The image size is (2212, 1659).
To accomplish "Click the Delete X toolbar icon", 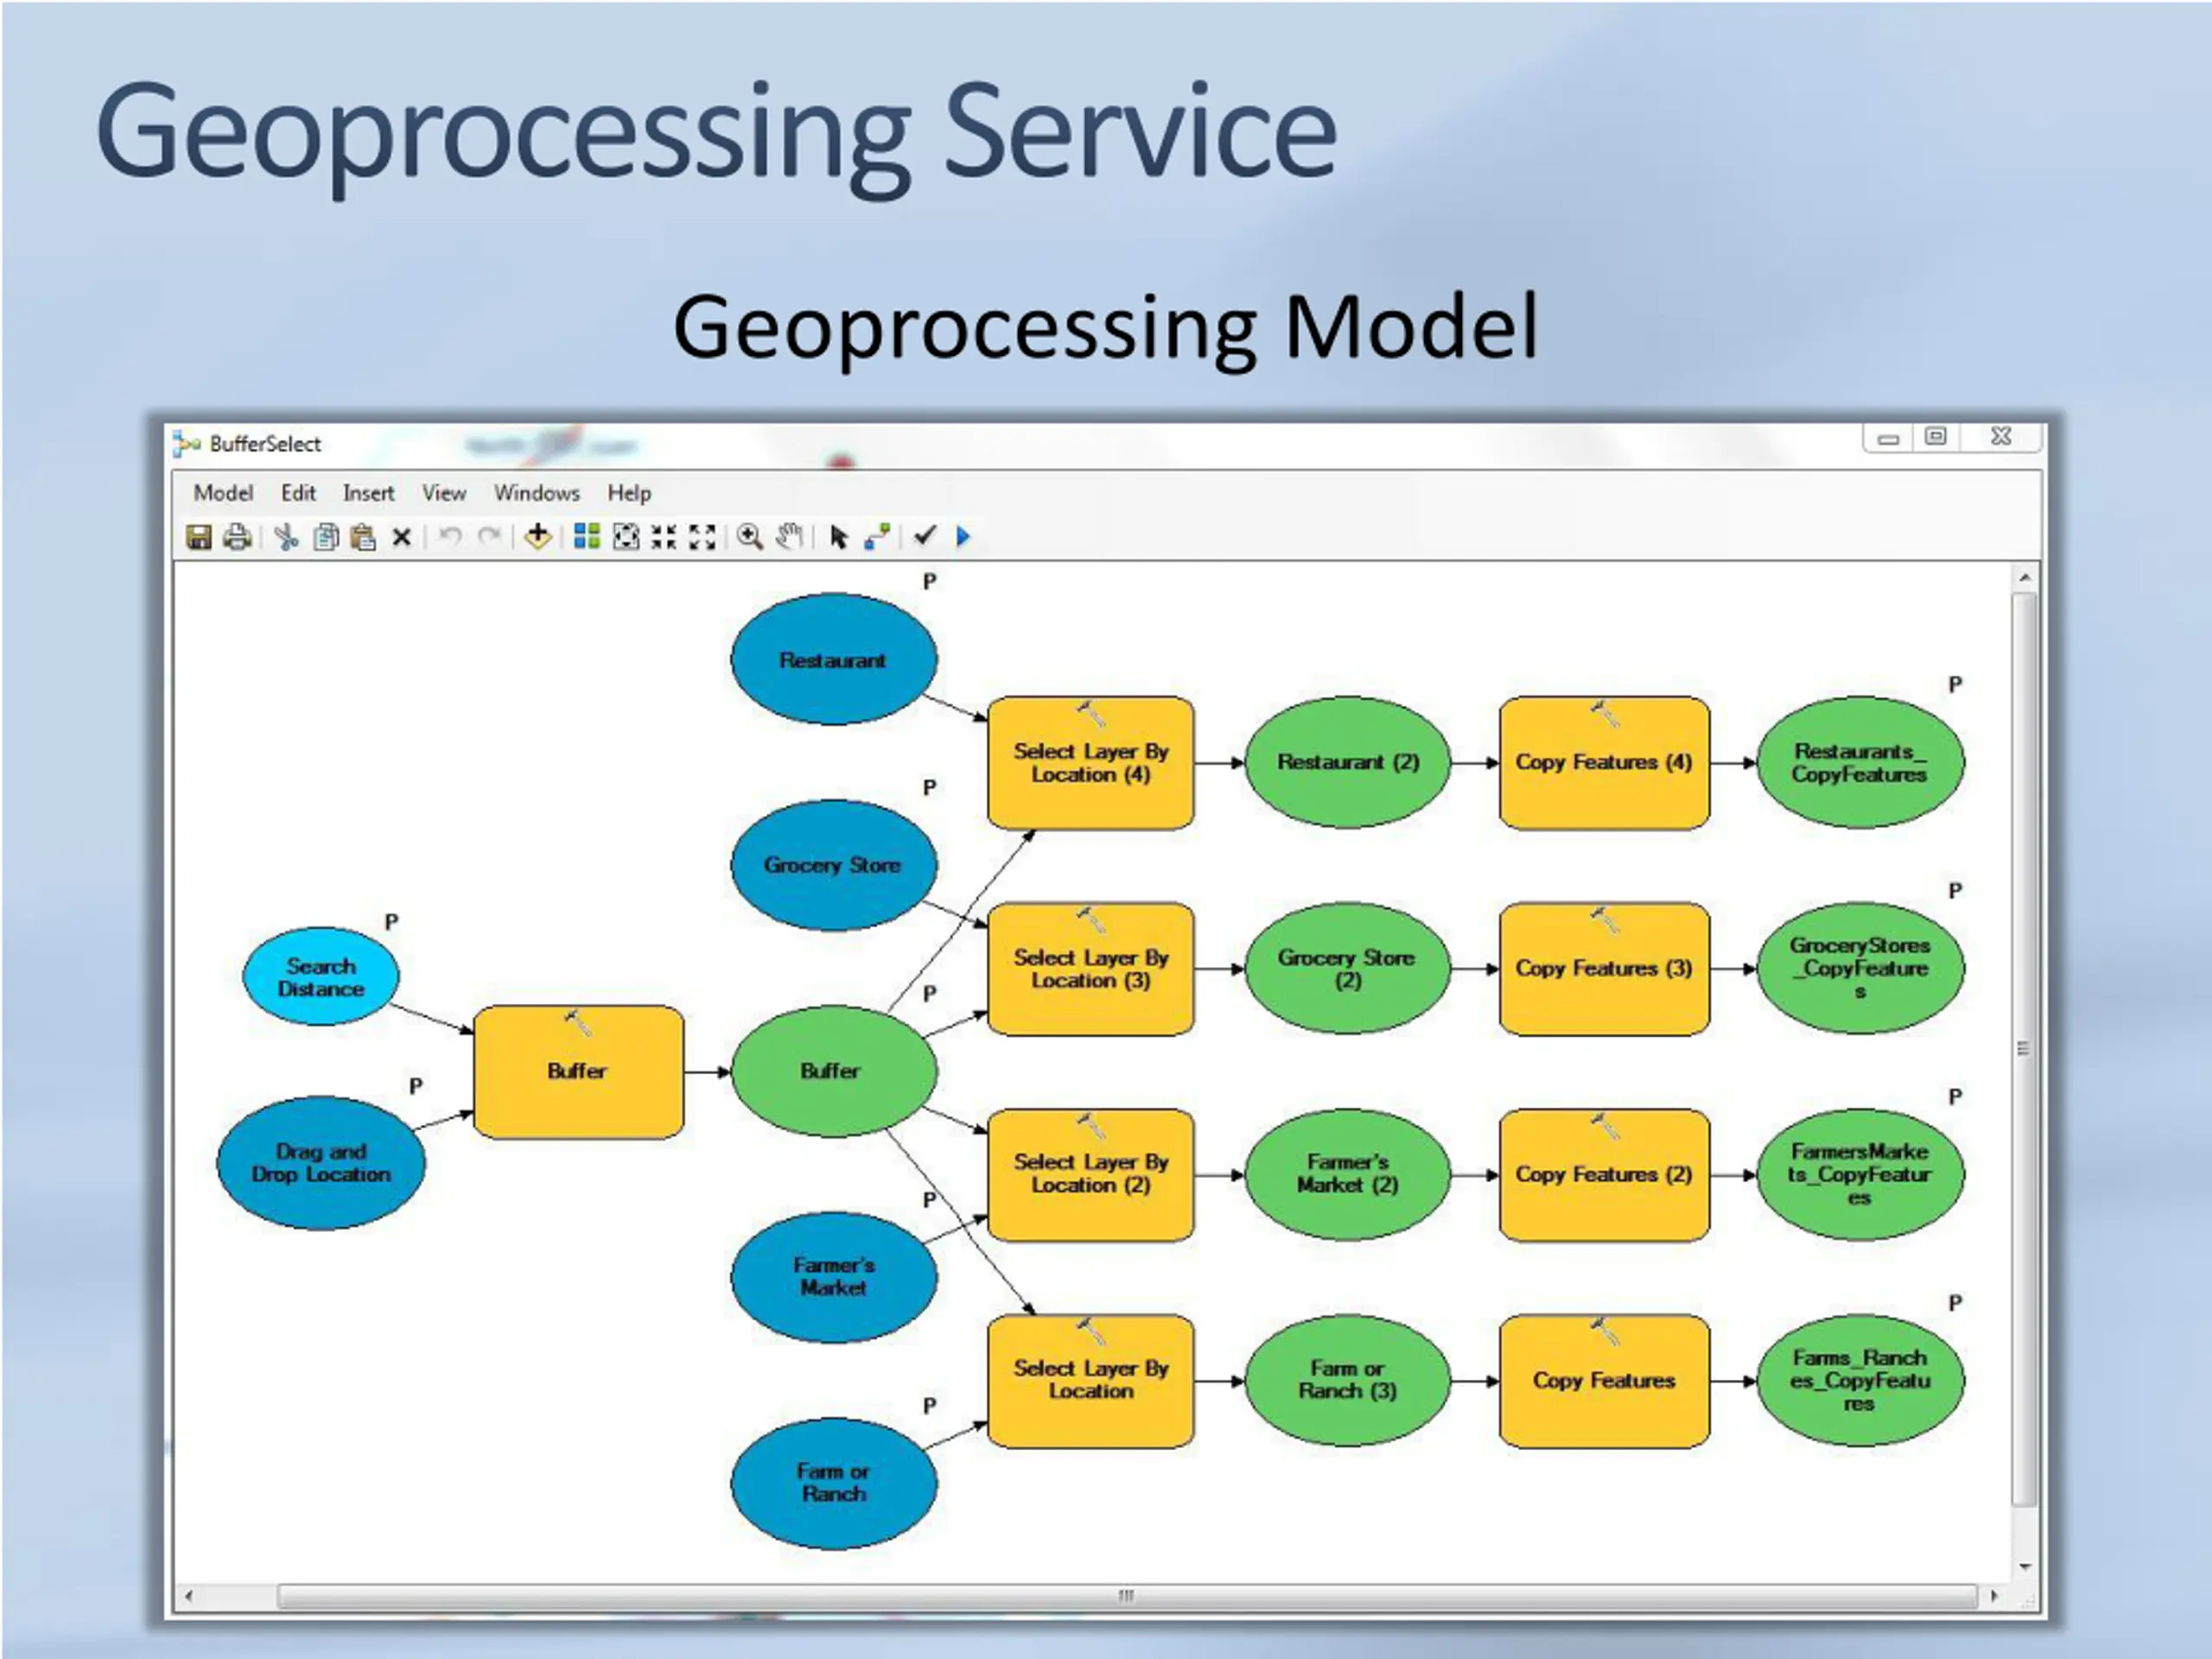I will coord(401,538).
